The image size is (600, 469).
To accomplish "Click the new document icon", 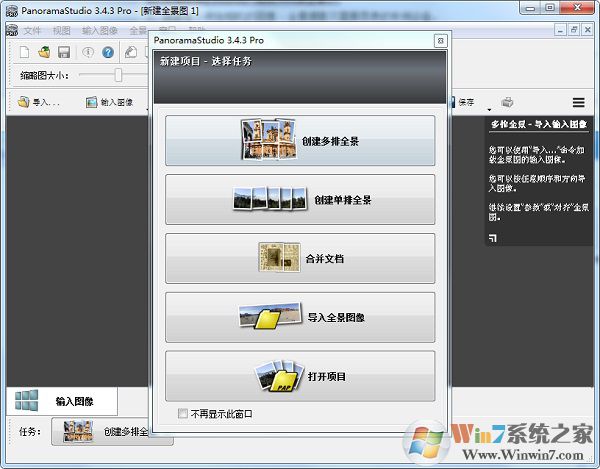I will [x=25, y=52].
